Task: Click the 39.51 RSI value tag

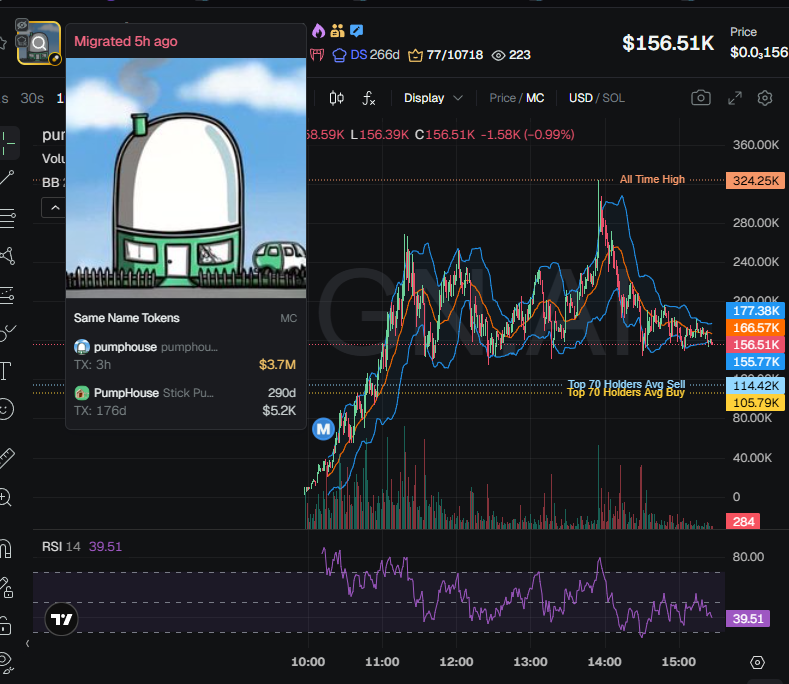Action: point(748,619)
